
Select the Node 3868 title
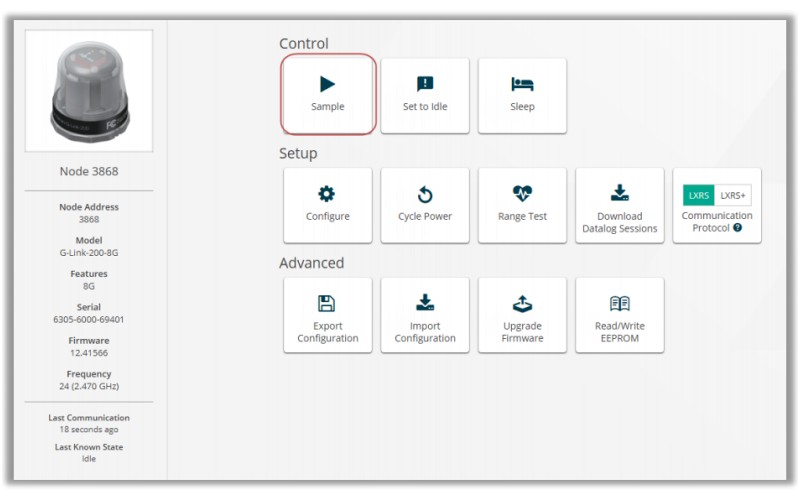(x=89, y=171)
